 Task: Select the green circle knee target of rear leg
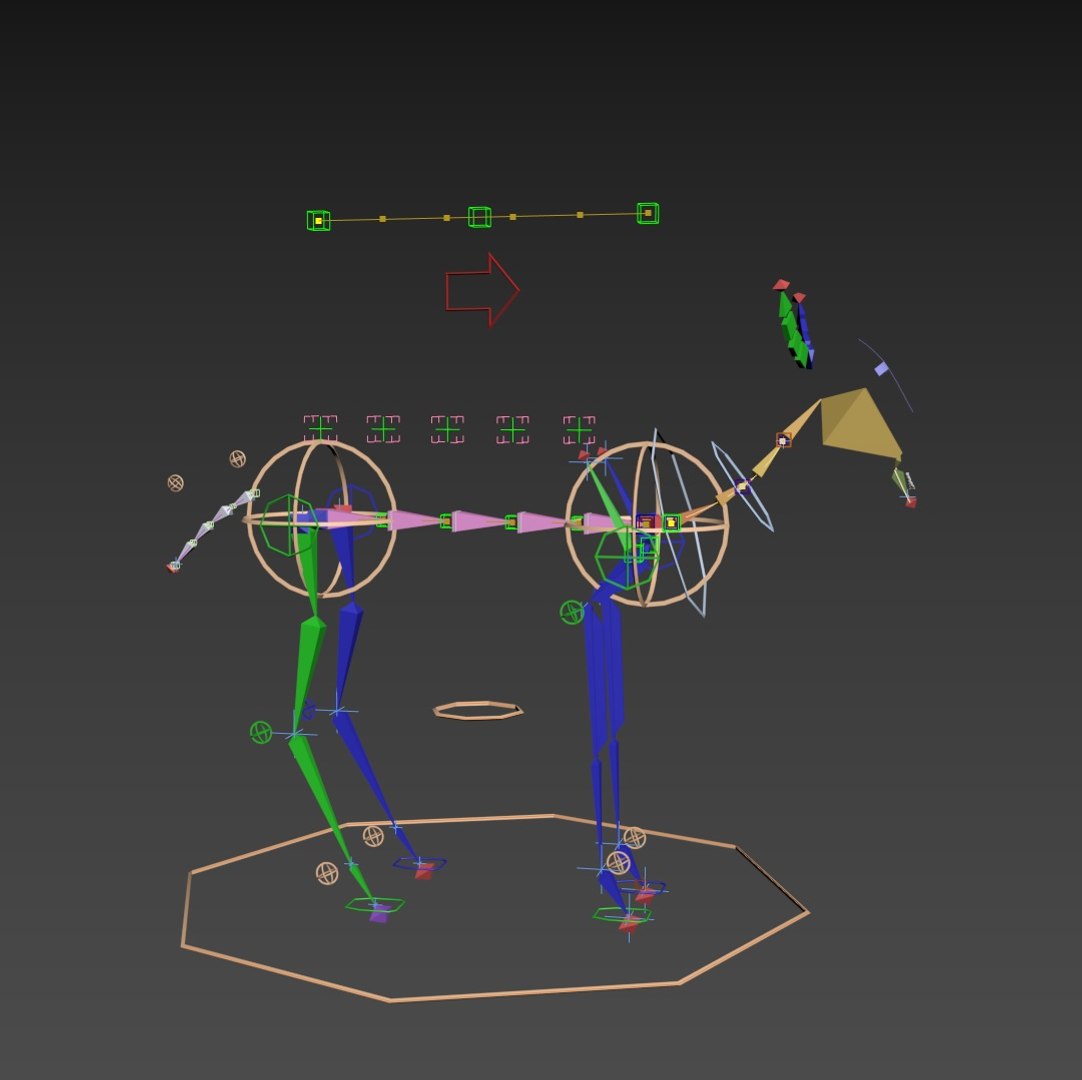tap(260, 732)
